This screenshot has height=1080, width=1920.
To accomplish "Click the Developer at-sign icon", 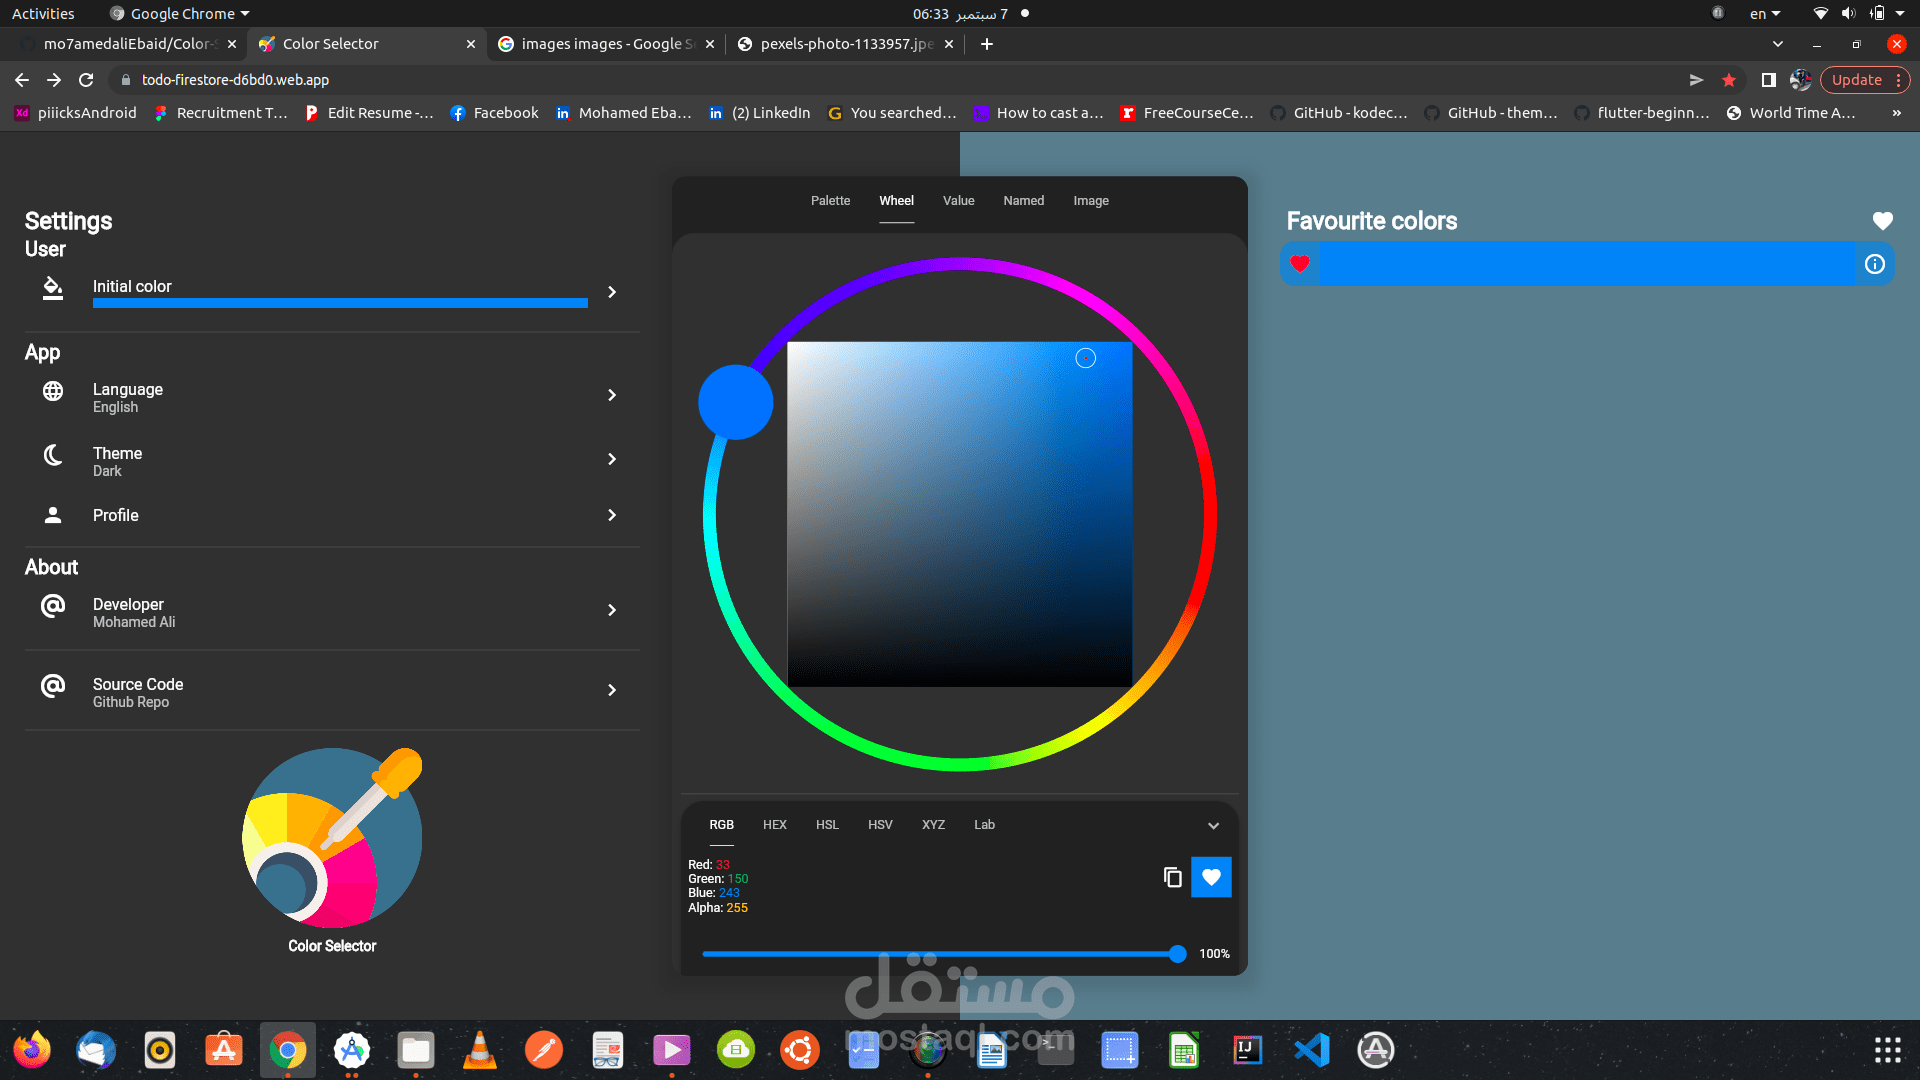I will coord(53,606).
